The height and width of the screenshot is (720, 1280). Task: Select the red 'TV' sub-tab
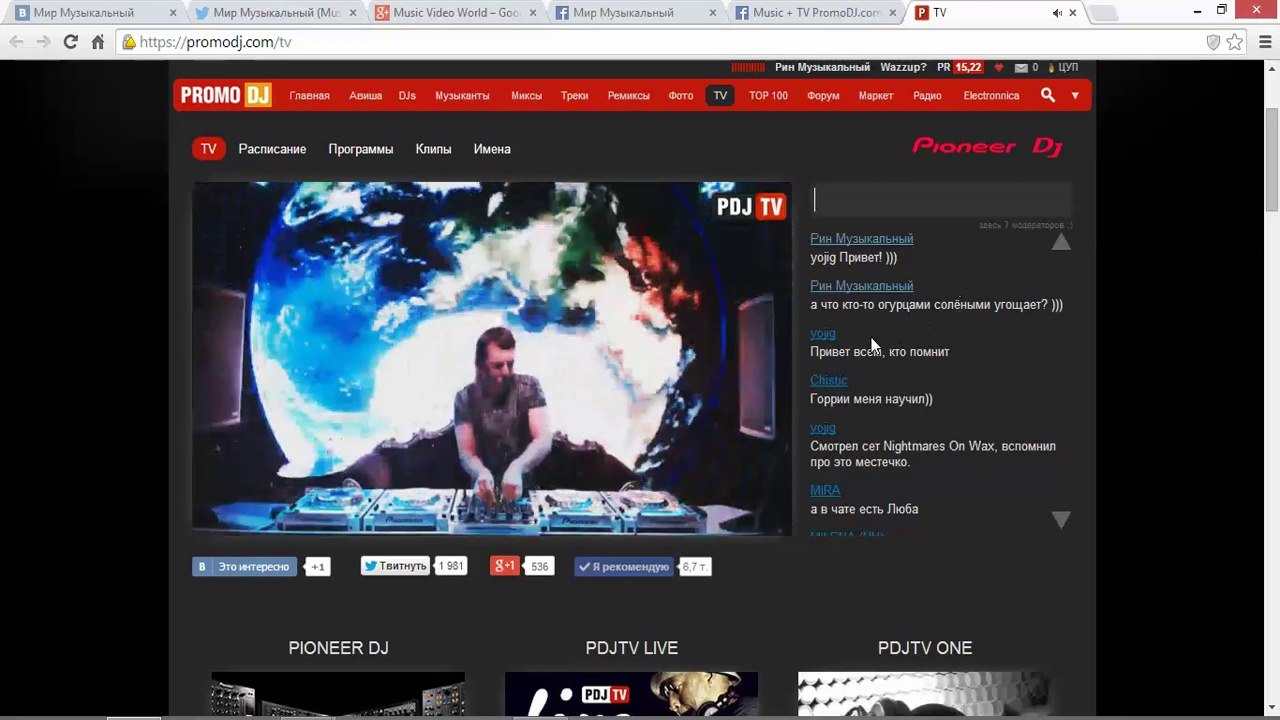point(208,149)
